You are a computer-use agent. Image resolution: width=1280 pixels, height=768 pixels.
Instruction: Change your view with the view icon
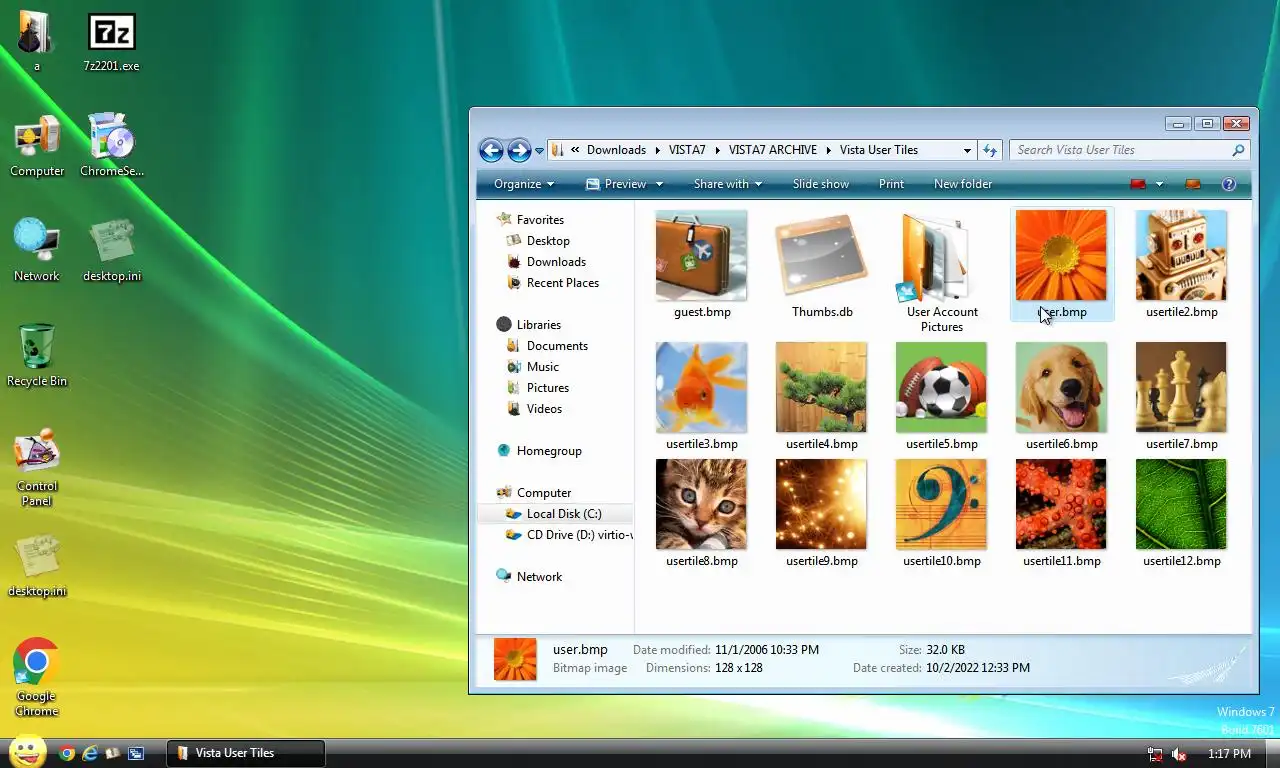tap(1138, 184)
